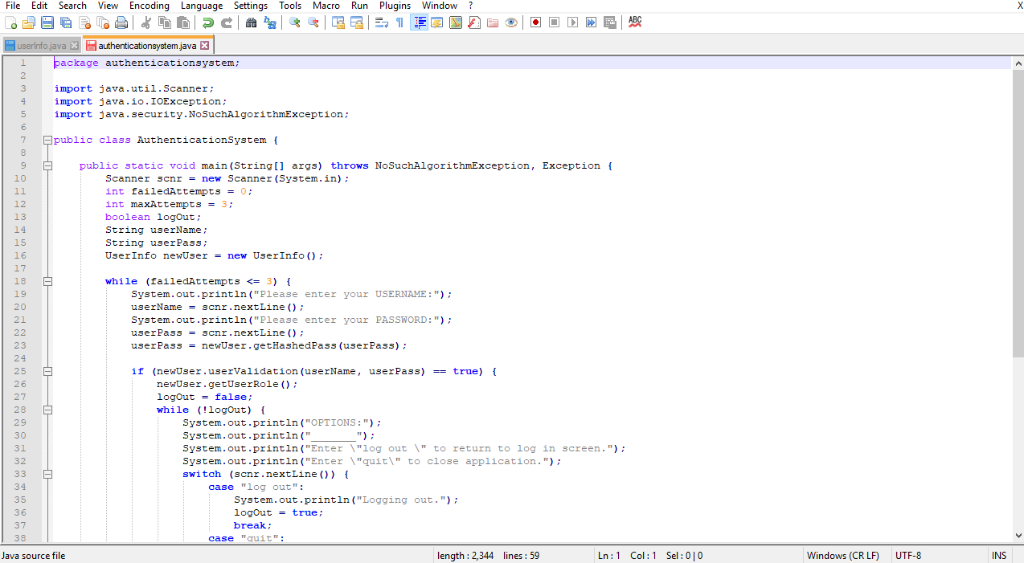Collapse the AuthenticationSystem class fold on line 7

click(47, 140)
